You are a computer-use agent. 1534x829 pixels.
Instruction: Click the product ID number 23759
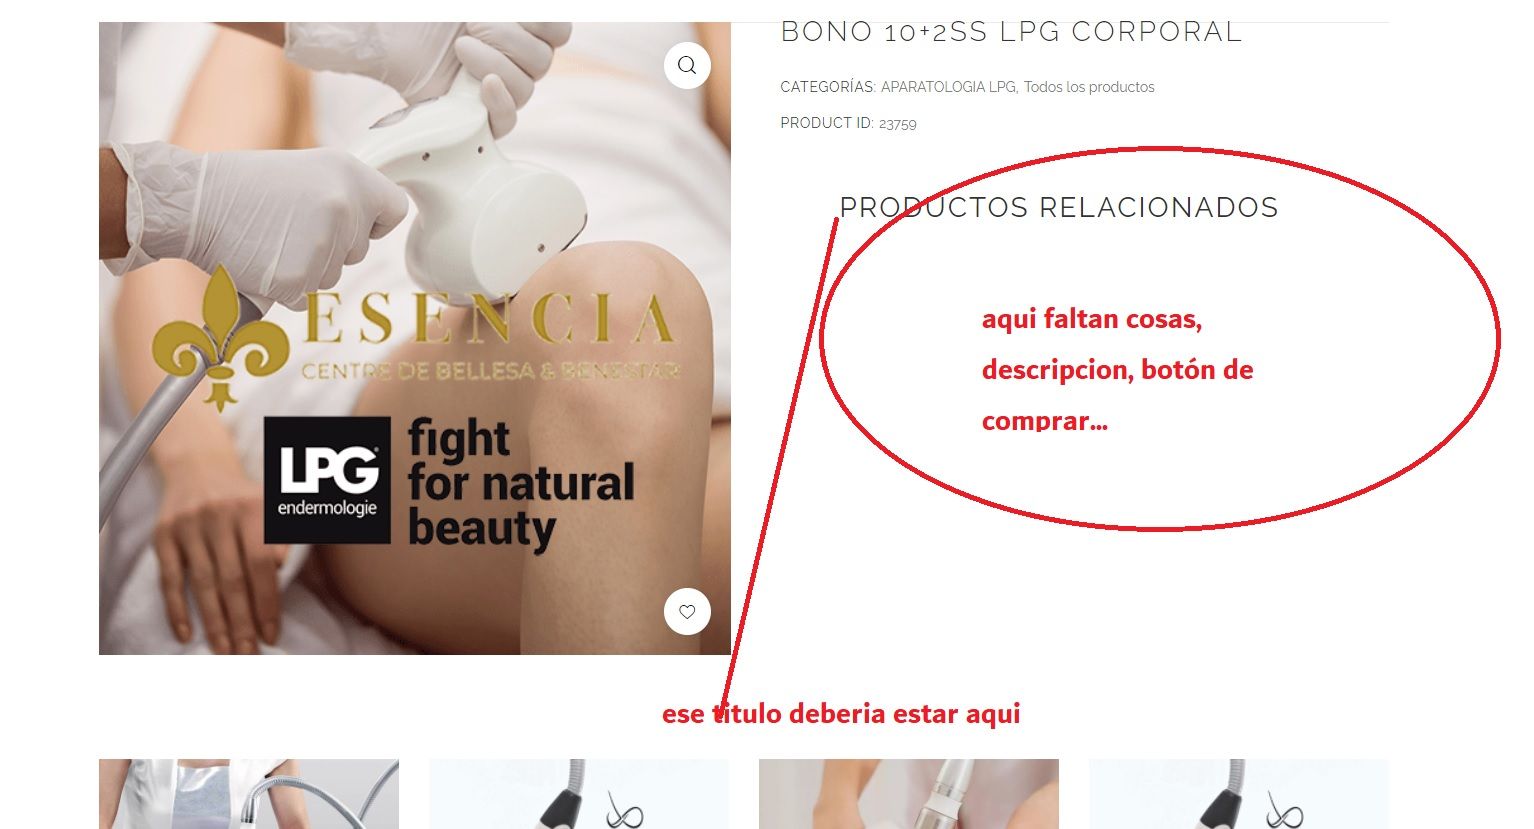point(898,124)
